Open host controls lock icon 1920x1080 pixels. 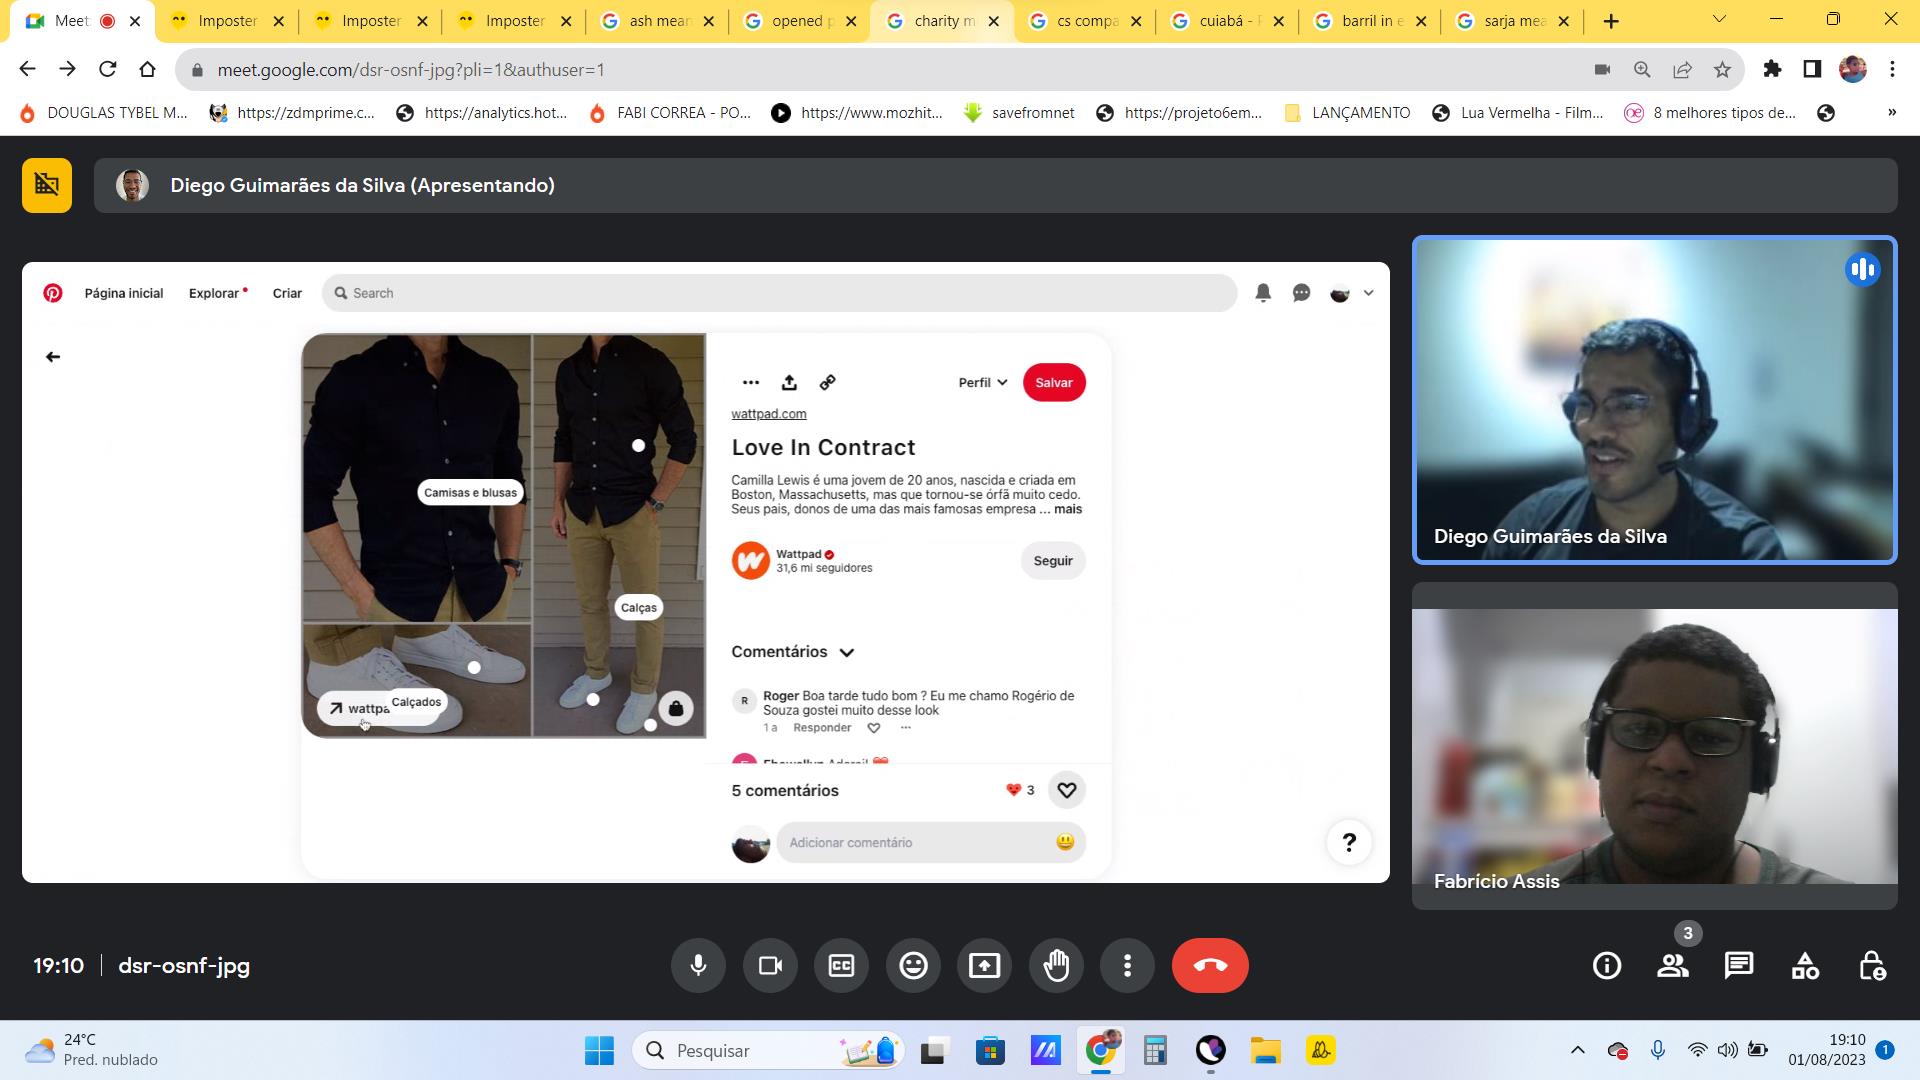[x=1871, y=965]
